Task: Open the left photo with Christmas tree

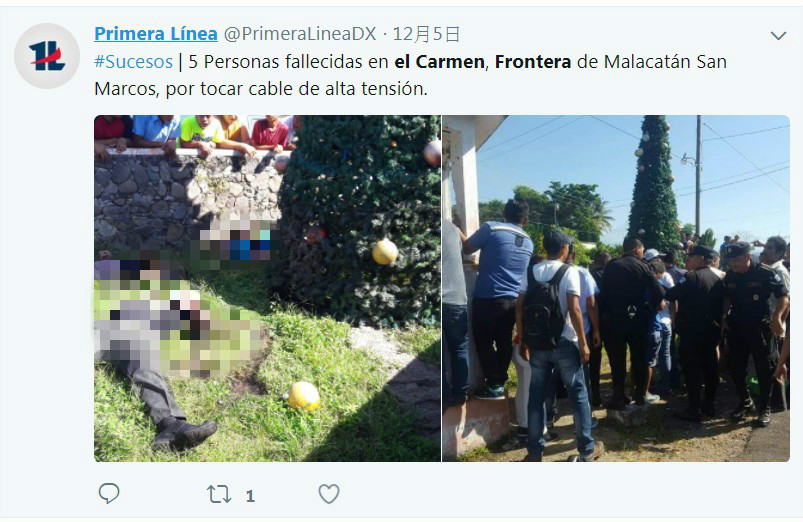Action: [267, 288]
